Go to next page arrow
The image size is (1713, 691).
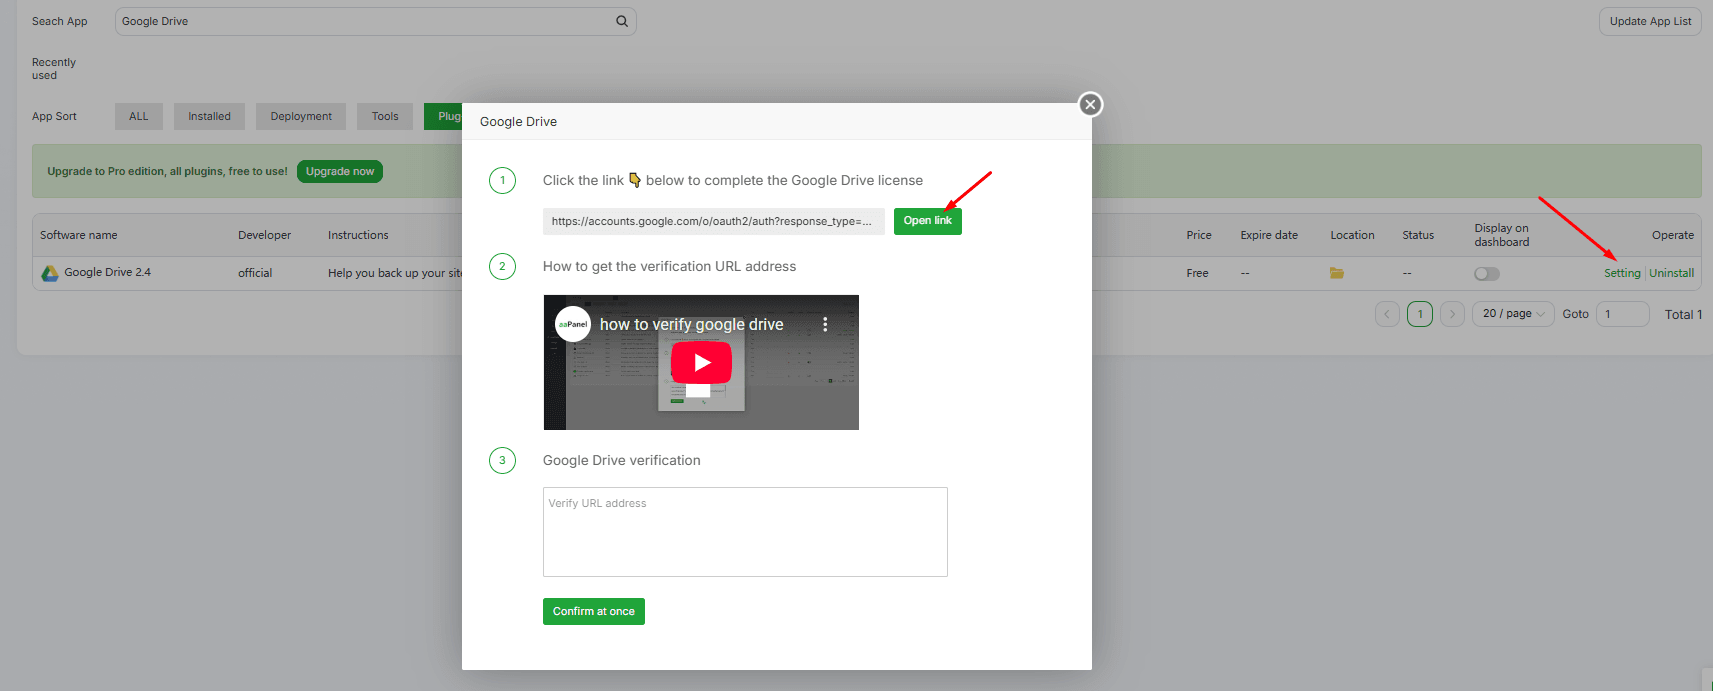point(1452,314)
